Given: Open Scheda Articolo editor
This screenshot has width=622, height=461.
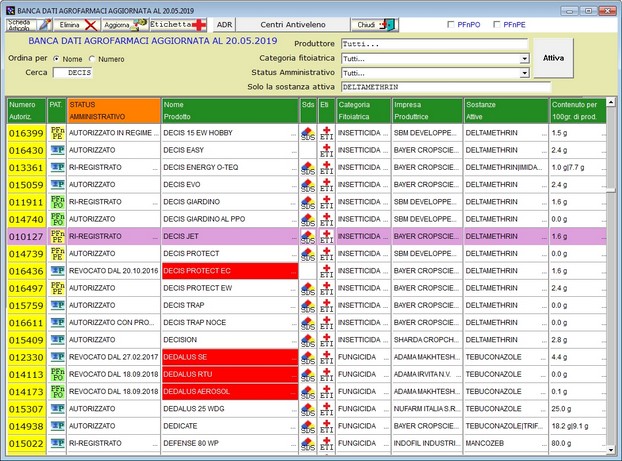Looking at the screenshot, I should 29,25.
